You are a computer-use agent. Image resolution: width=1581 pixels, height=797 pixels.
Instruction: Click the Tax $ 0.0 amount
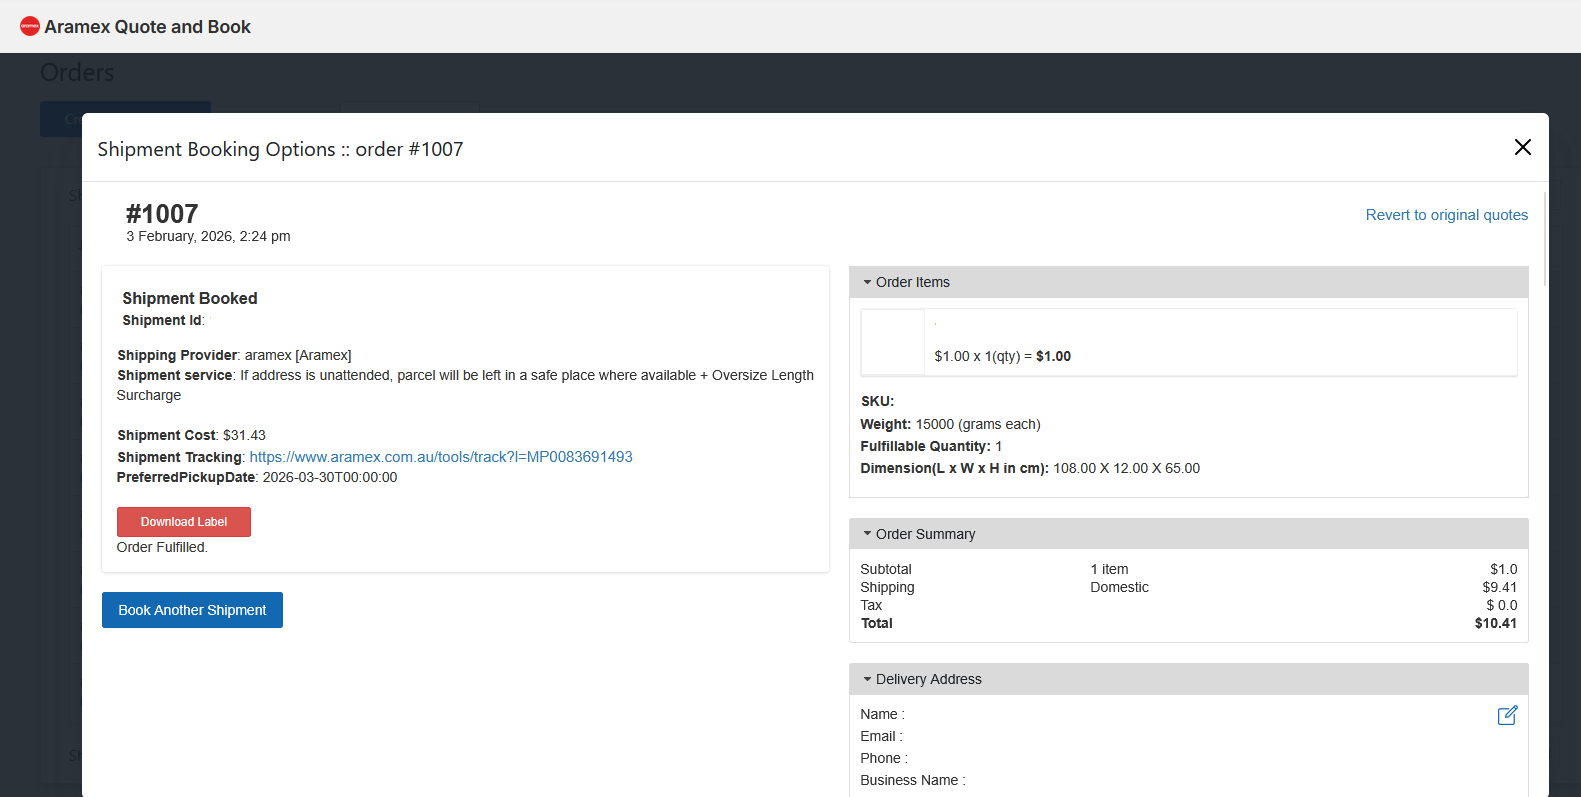1501,605
